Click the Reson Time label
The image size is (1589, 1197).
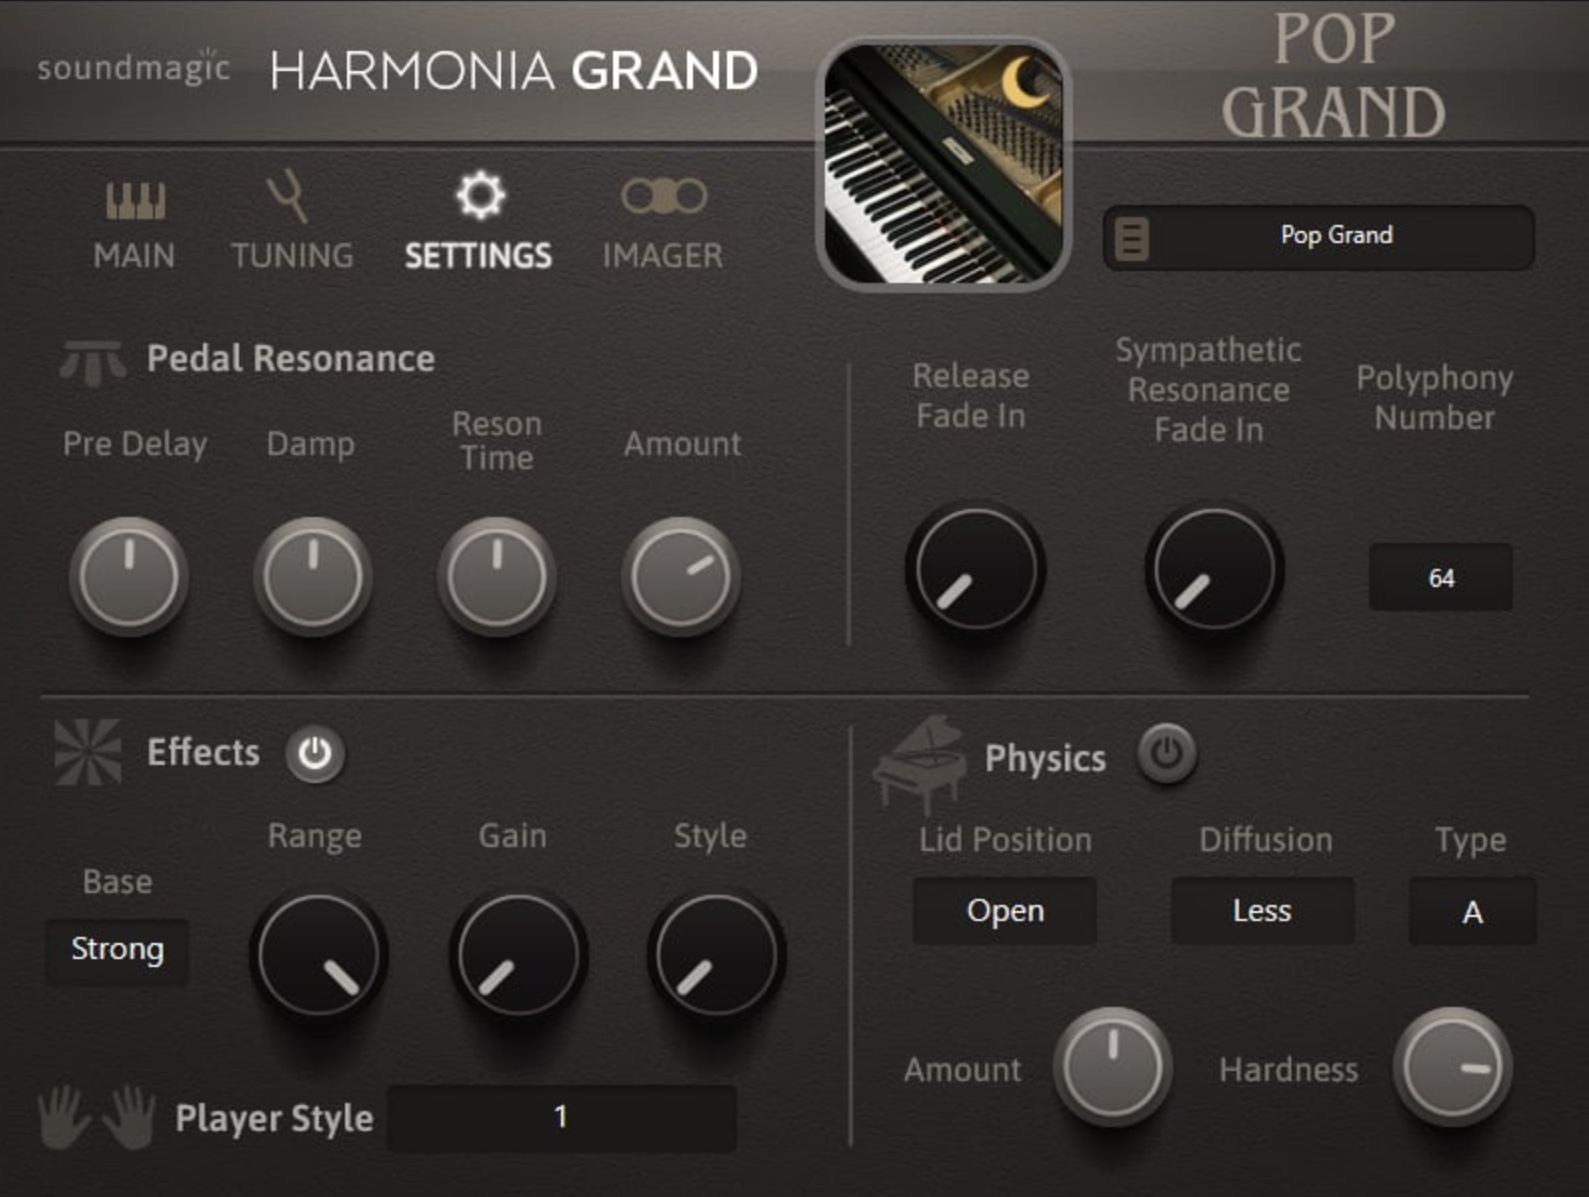coord(497,440)
